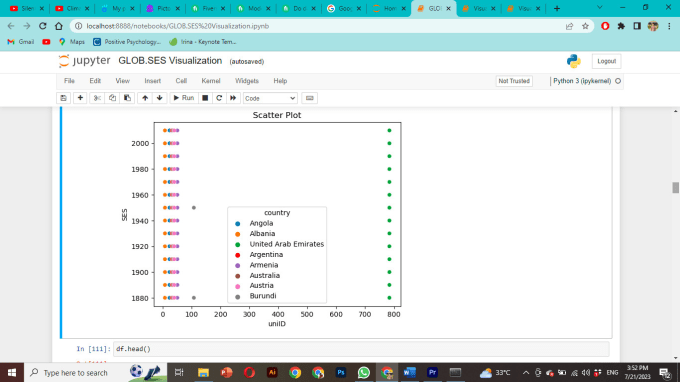Open Word from the taskbar
This screenshot has height=382, width=680.
click(409, 372)
